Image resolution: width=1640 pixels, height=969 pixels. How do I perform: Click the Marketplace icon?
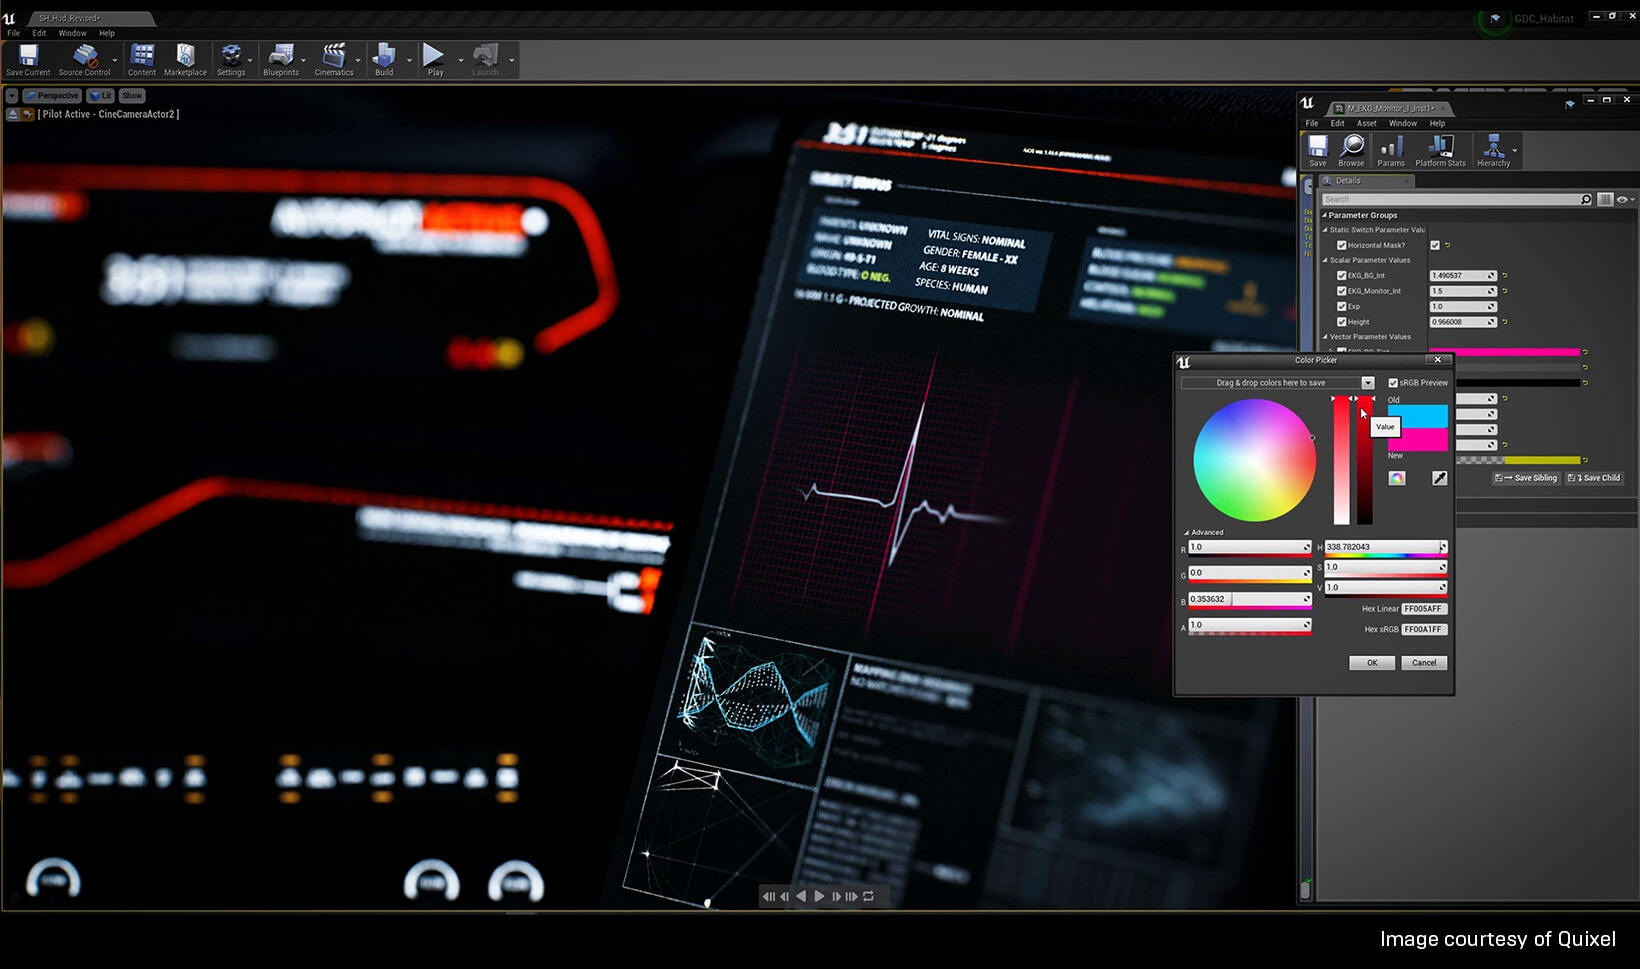pyautogui.click(x=185, y=57)
